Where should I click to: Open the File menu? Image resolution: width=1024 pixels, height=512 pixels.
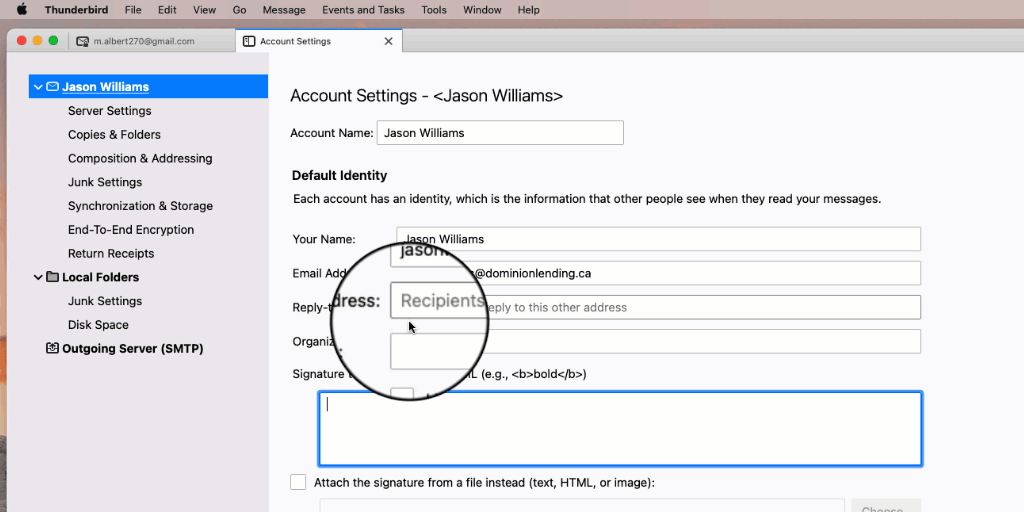[133, 10]
